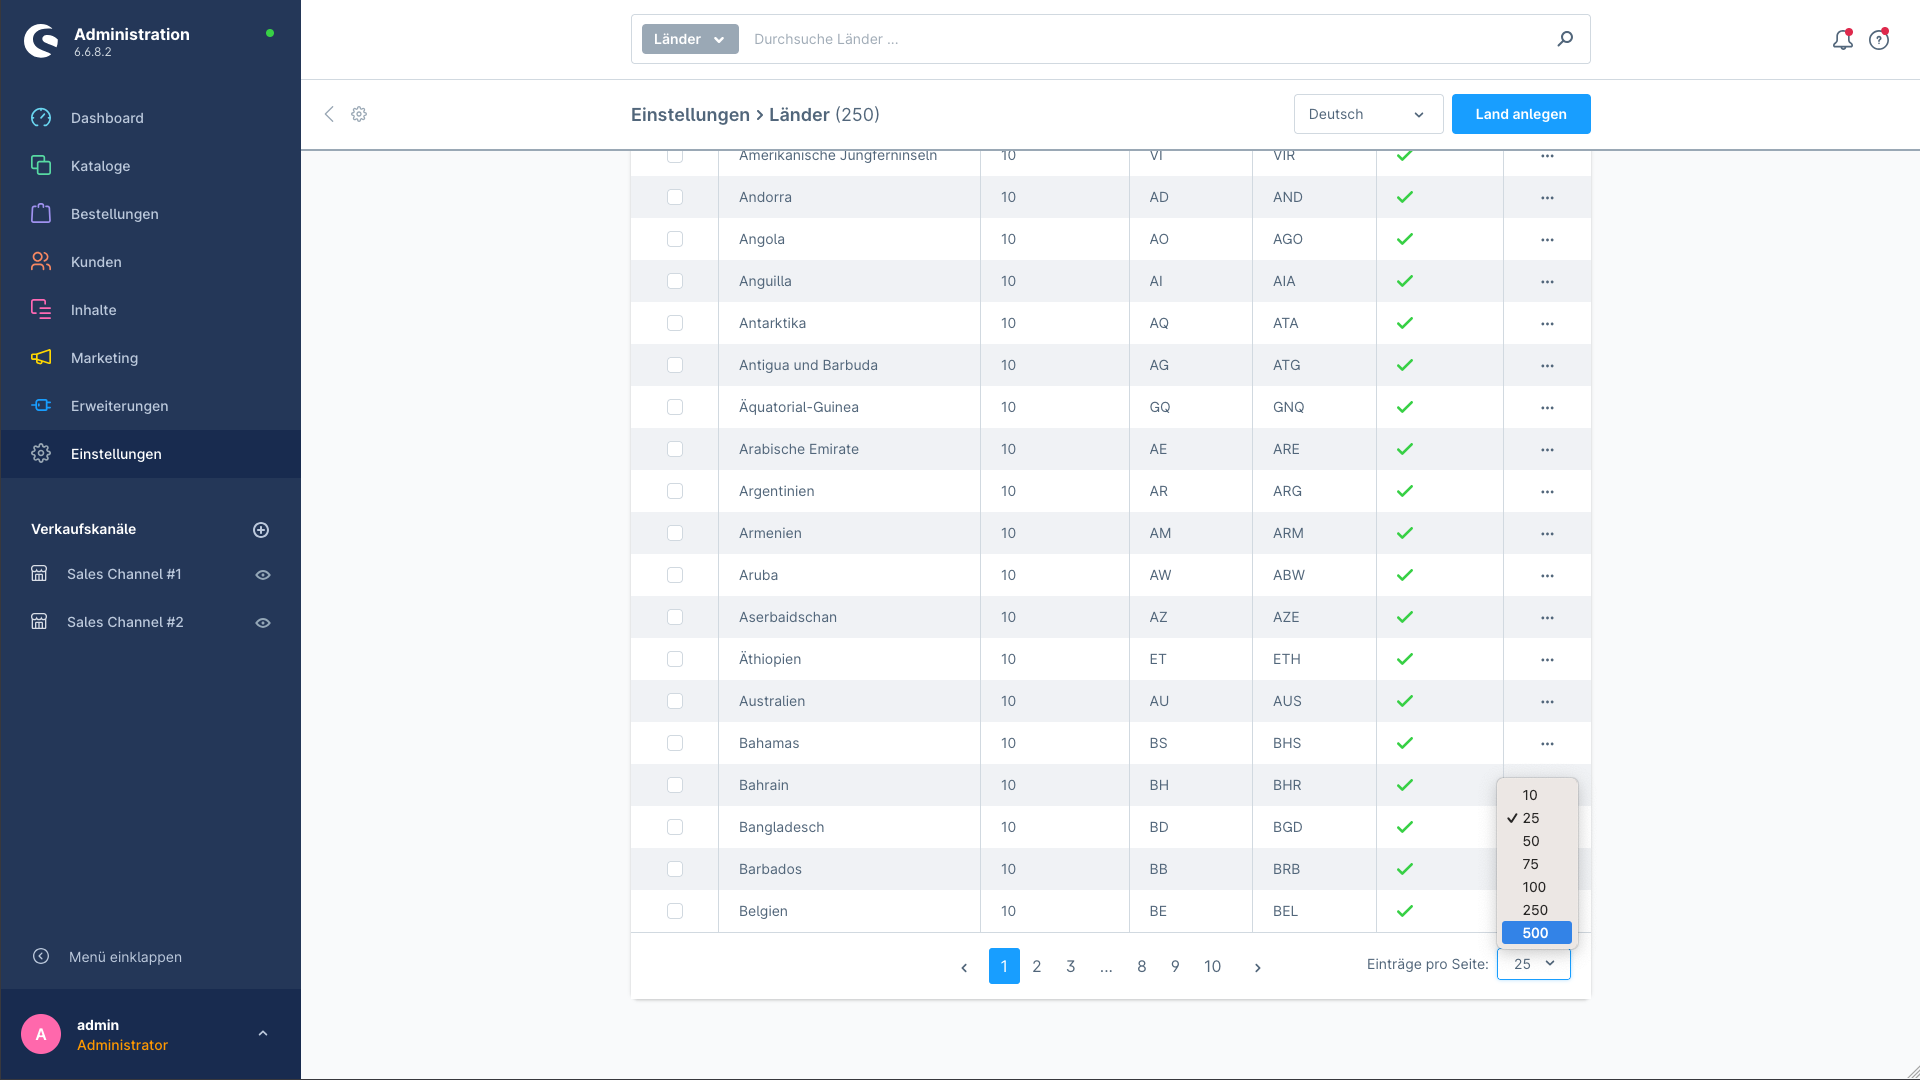Choose 250 entries per page

[x=1537, y=910]
